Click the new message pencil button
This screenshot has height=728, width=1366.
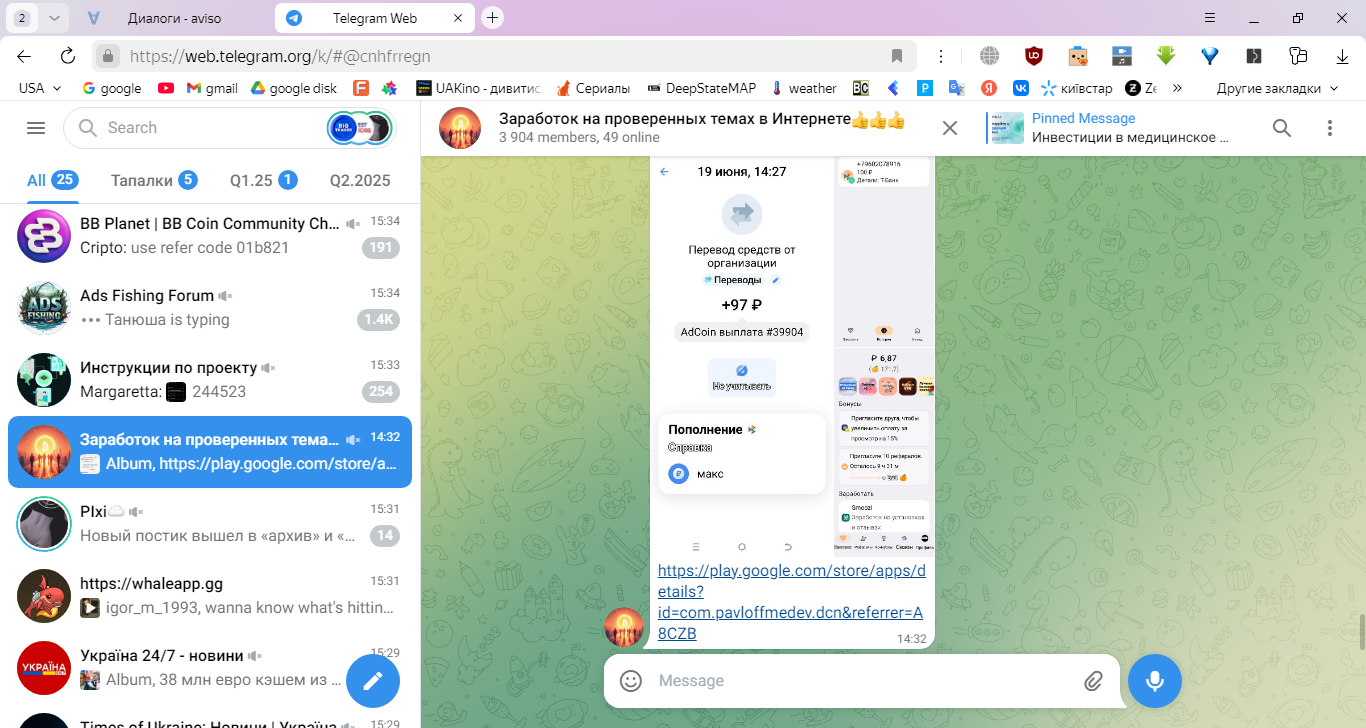pos(373,681)
